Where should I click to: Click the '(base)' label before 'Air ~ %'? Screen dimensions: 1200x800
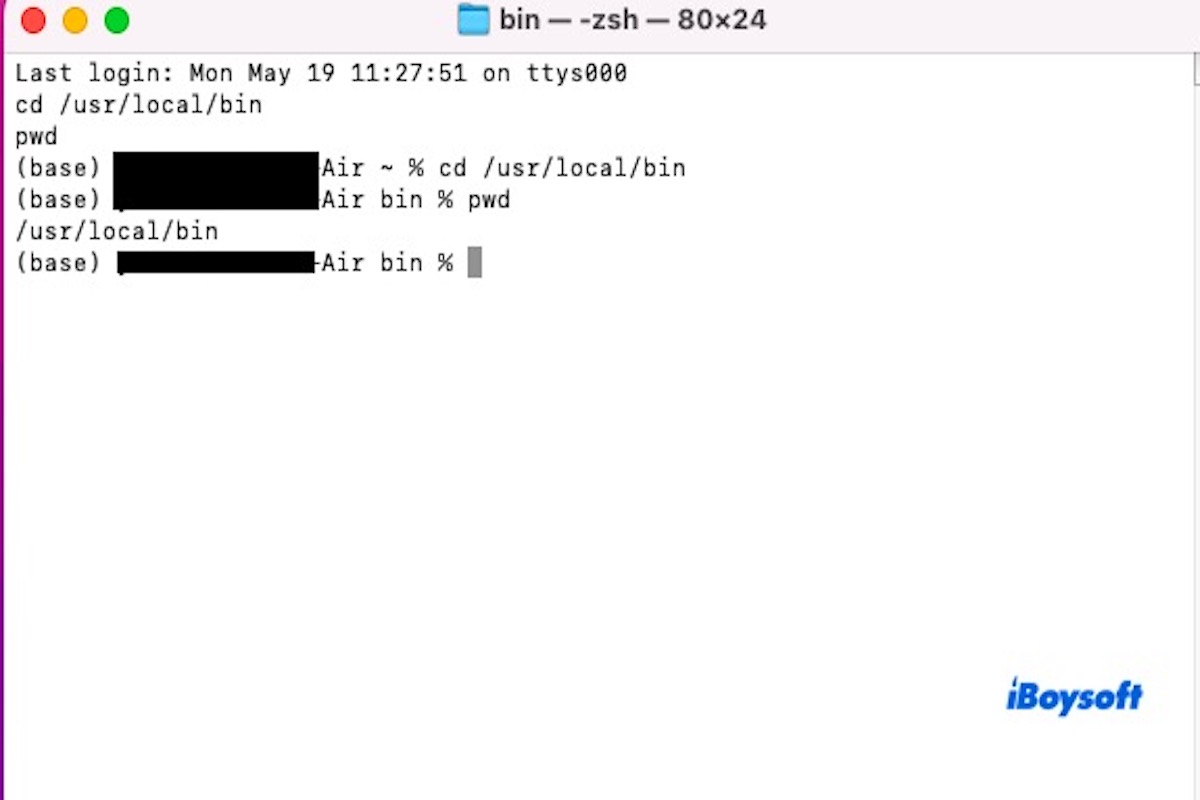pyautogui.click(x=58, y=168)
